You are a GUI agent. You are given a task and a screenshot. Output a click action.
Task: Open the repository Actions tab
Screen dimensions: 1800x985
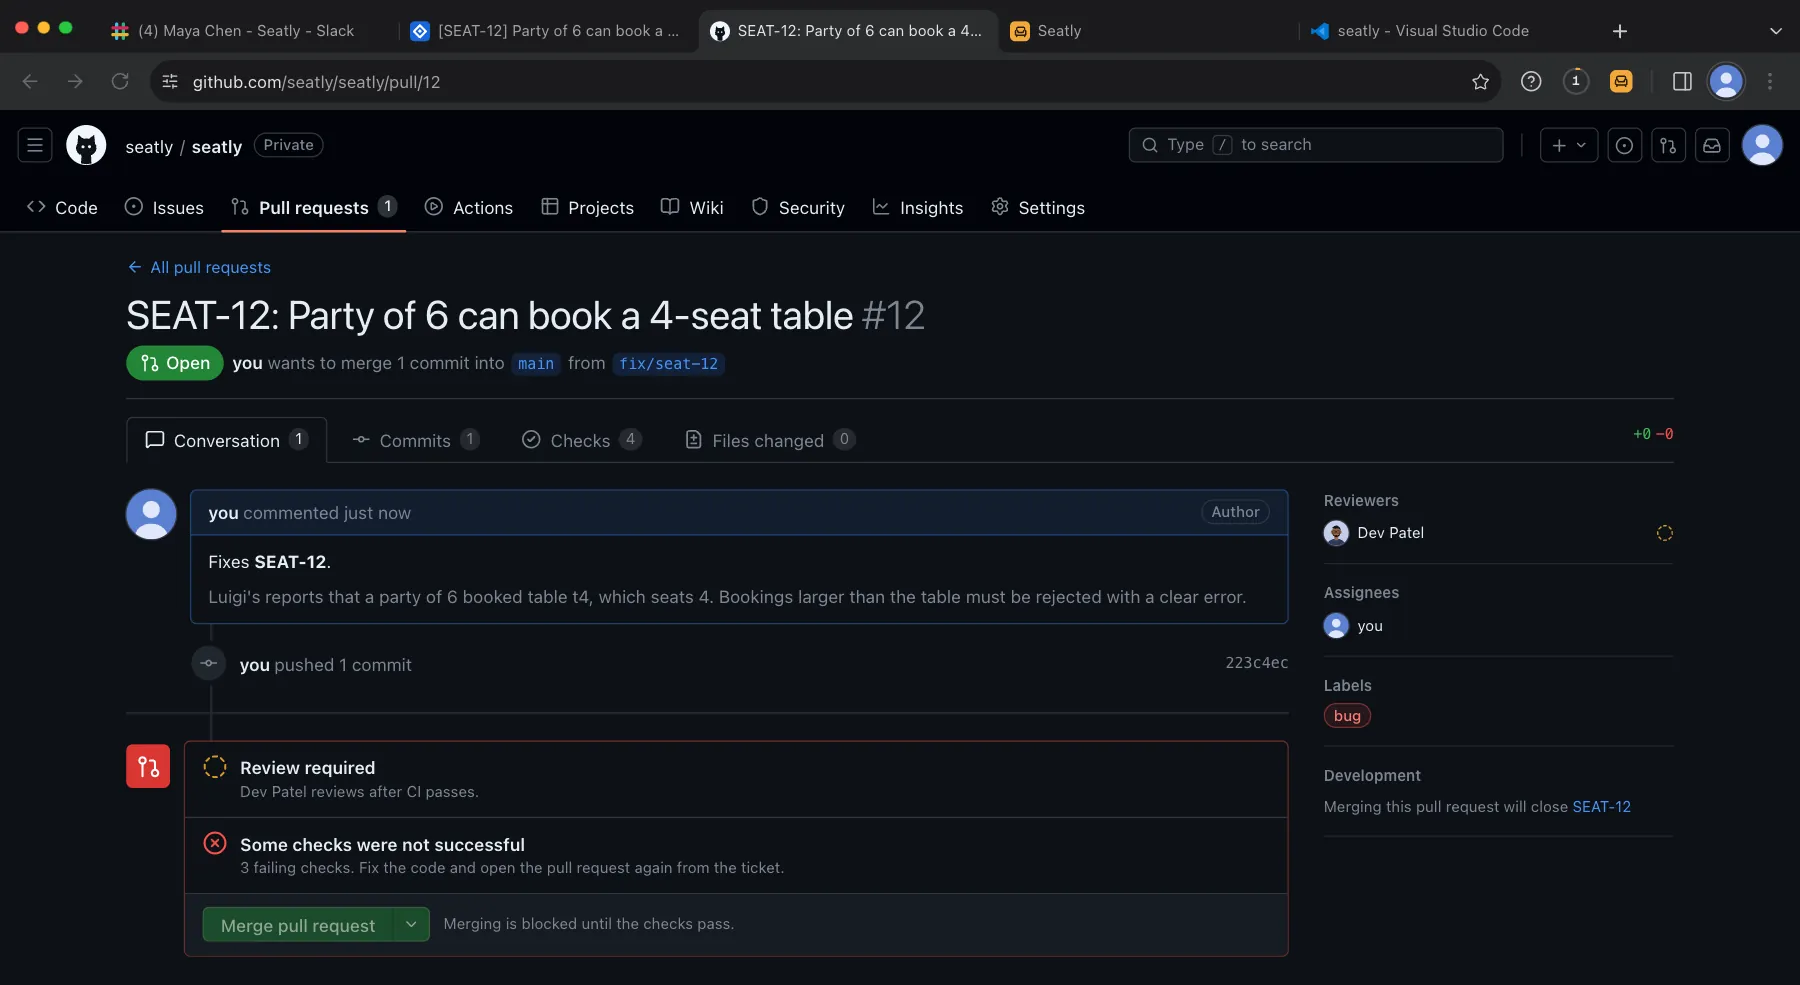469,207
